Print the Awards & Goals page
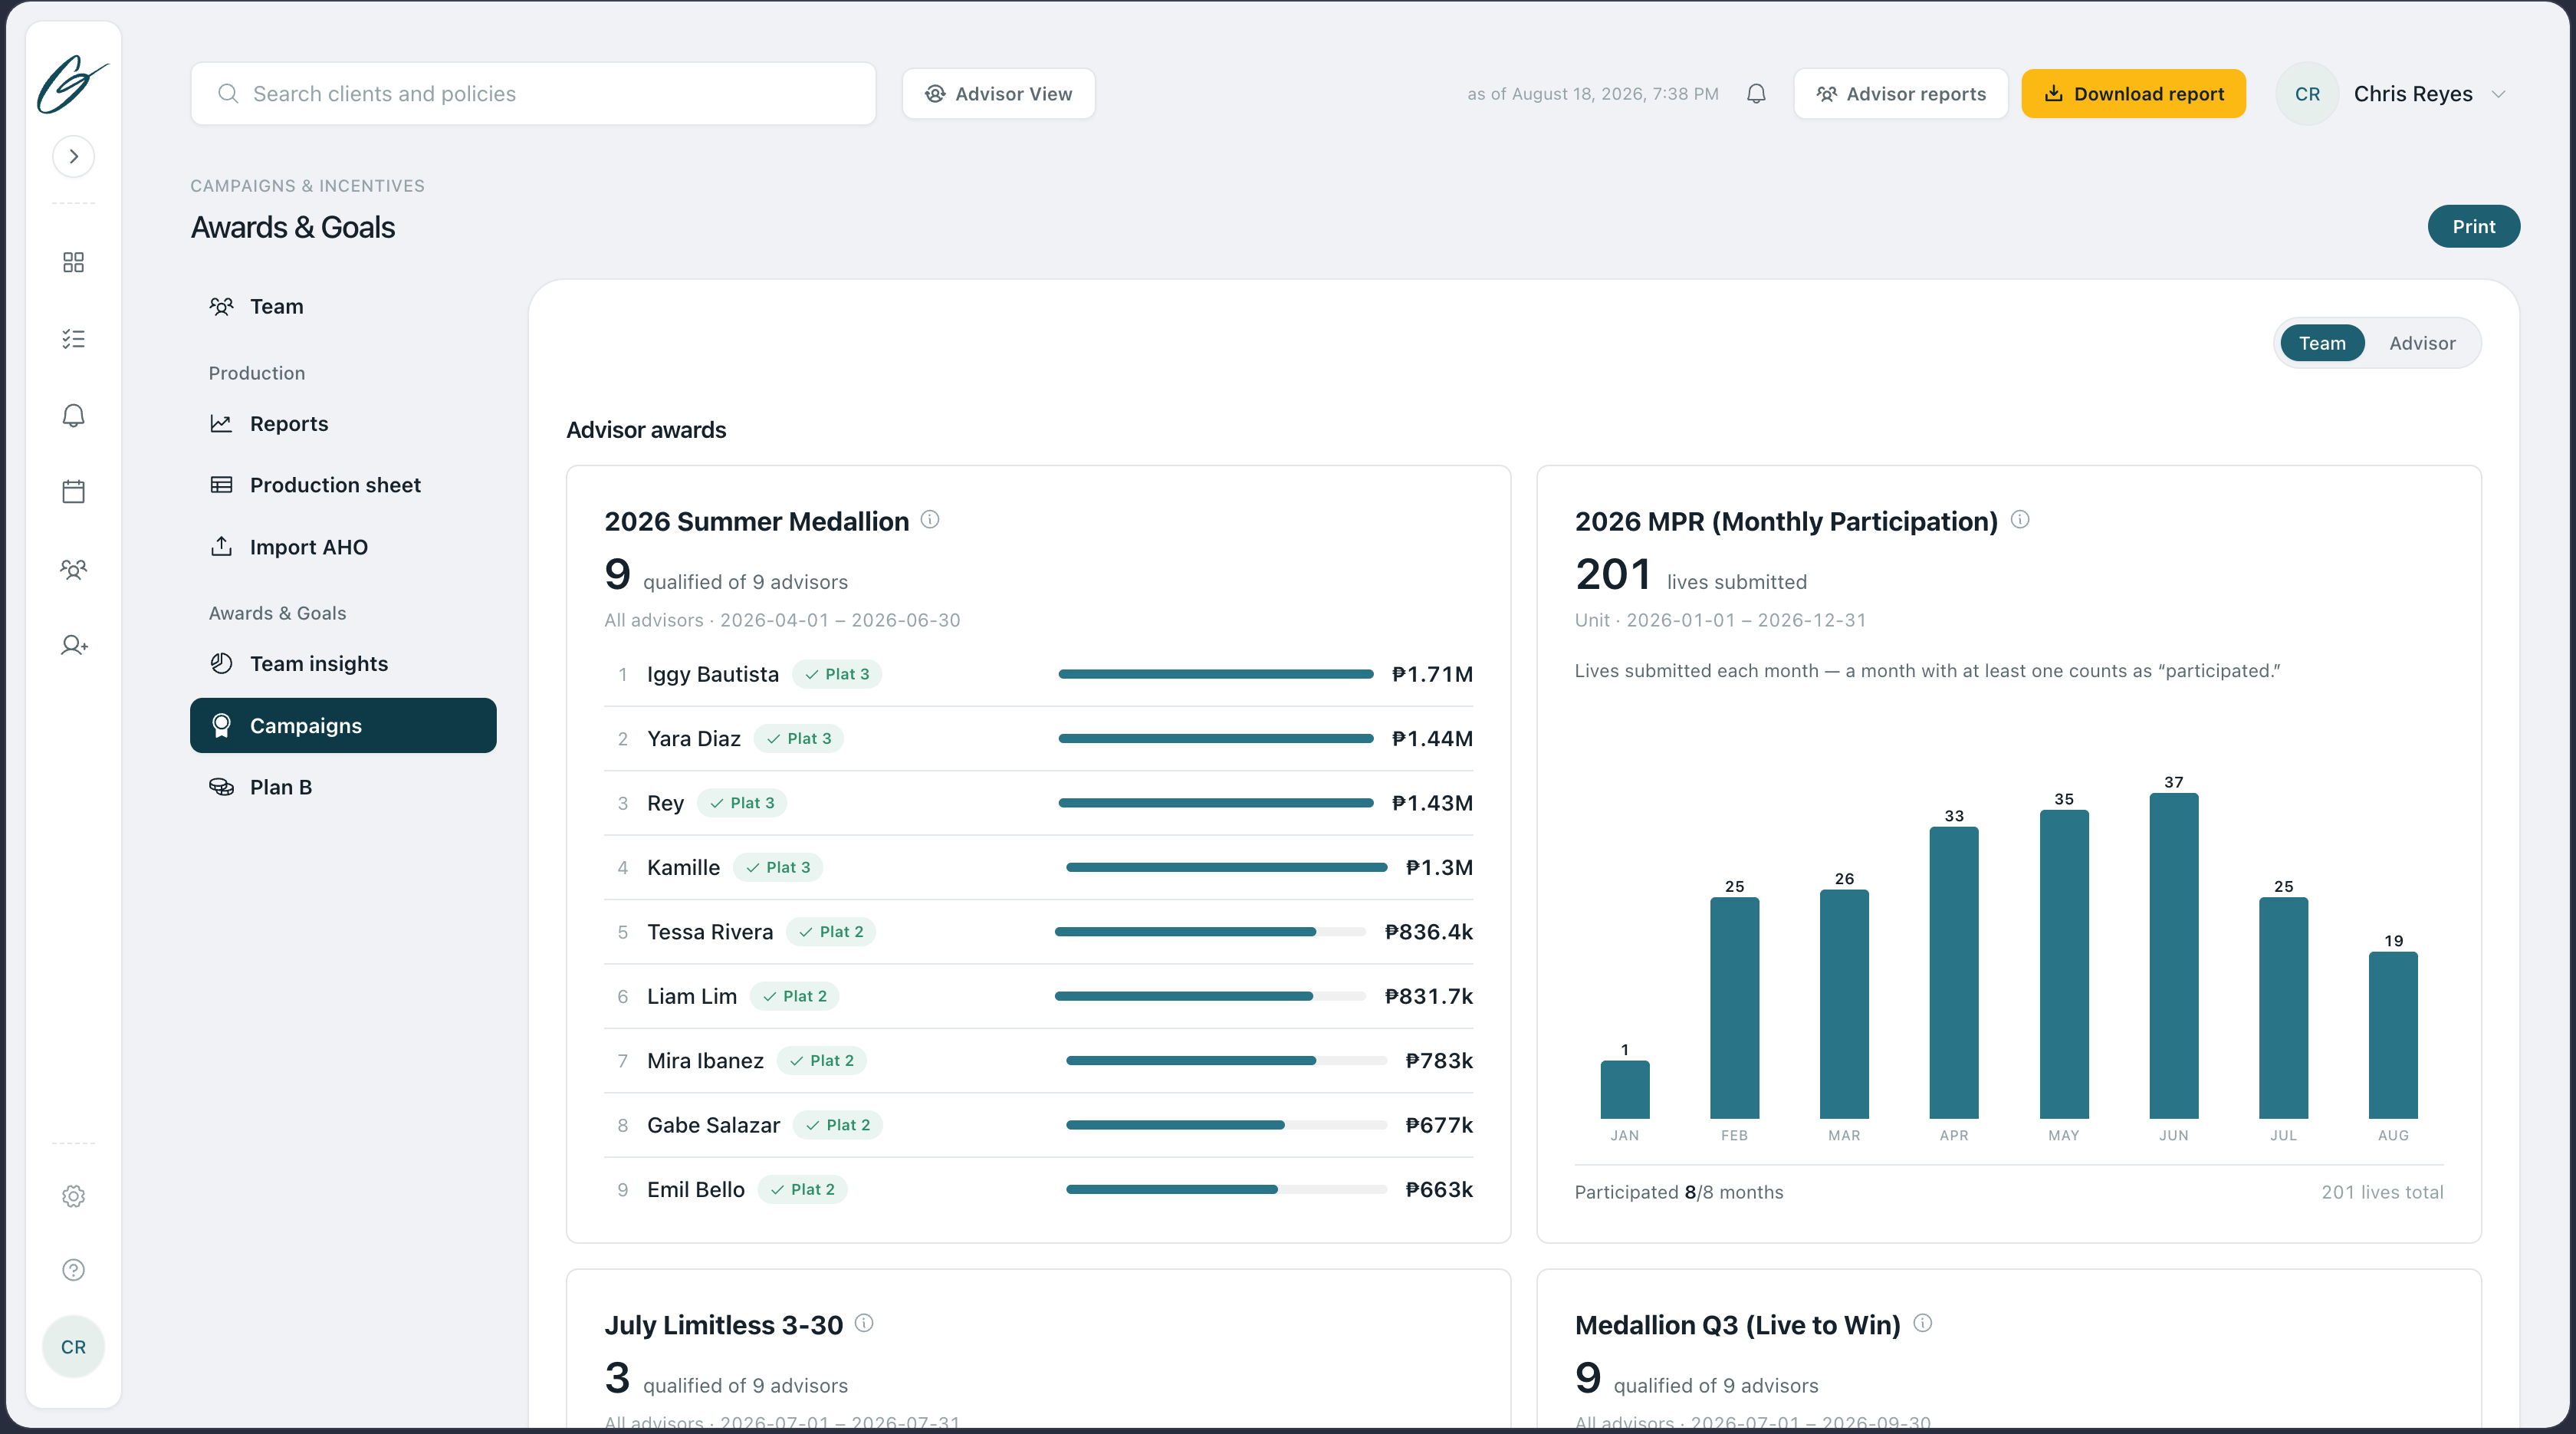This screenshot has height=1434, width=2576. (x=2473, y=227)
